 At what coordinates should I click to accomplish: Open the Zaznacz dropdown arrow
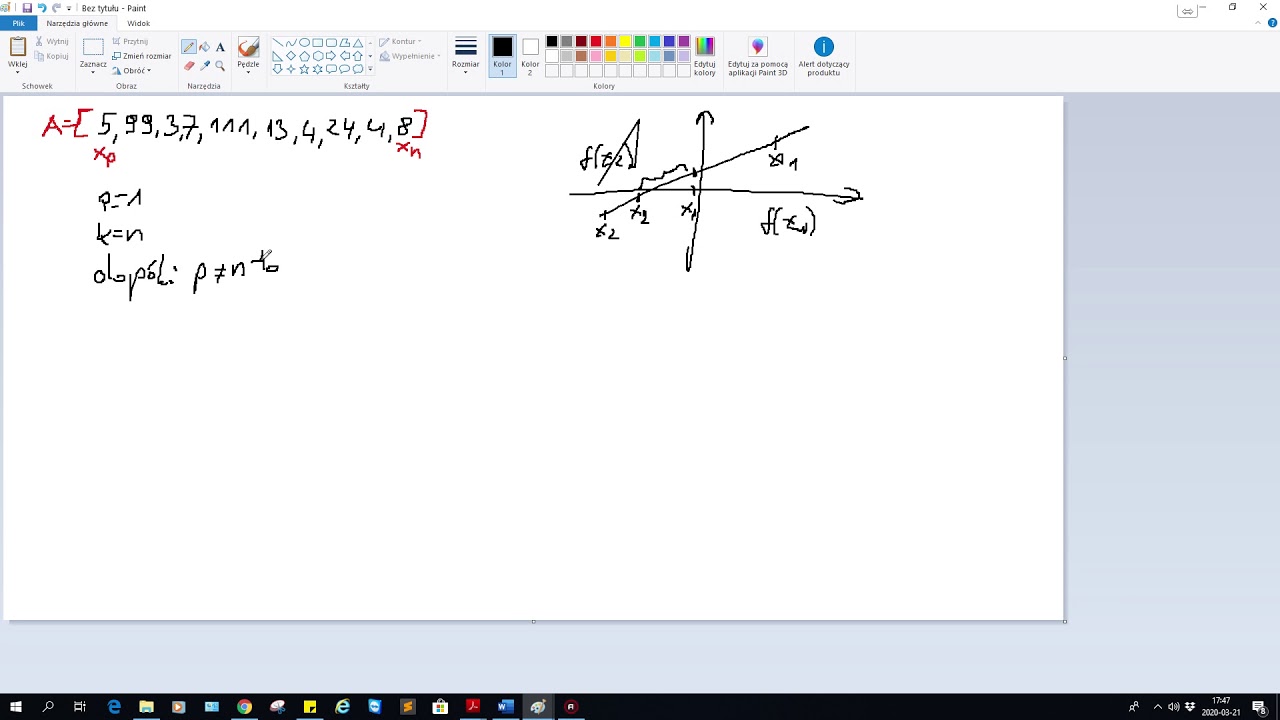click(x=93, y=72)
